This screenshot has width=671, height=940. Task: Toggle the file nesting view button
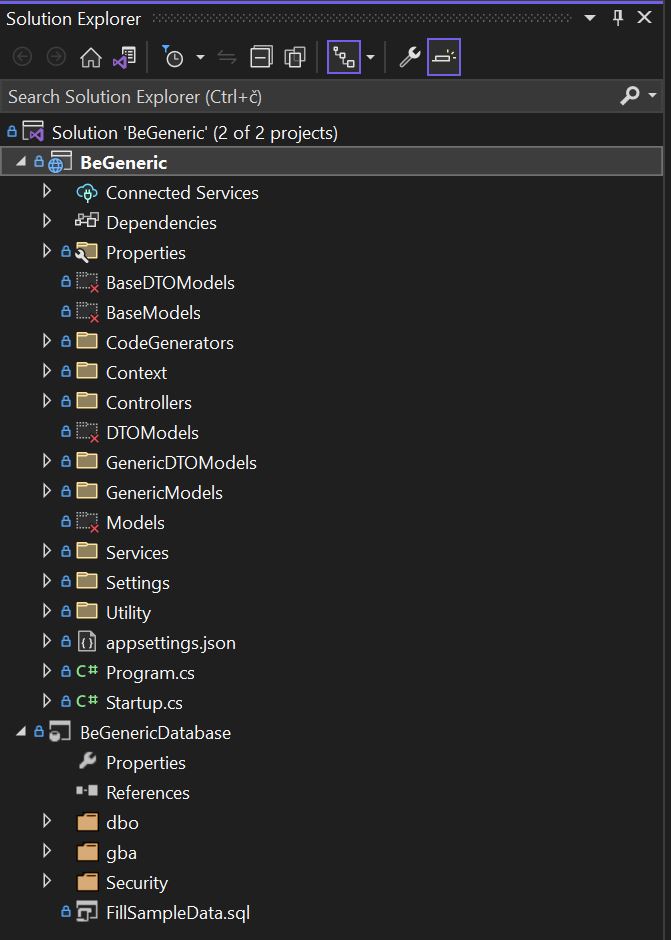click(x=344, y=58)
